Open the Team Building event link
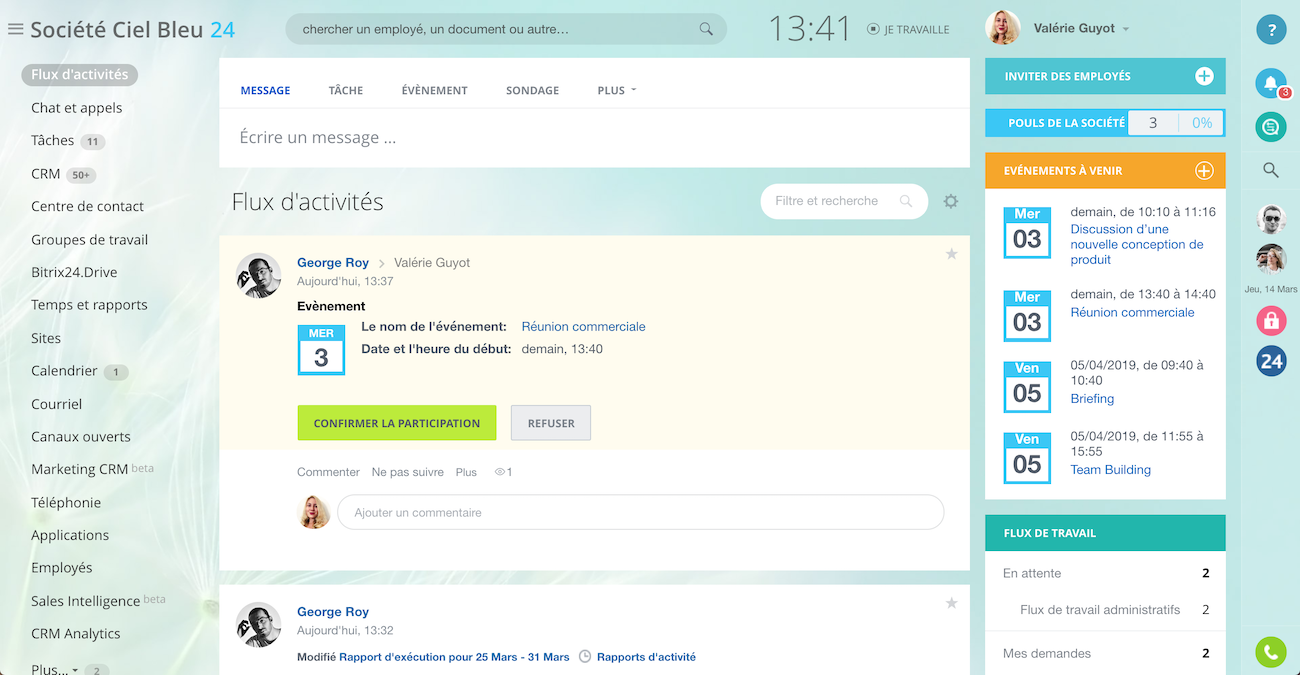This screenshot has width=1300, height=675. [x=1110, y=470]
